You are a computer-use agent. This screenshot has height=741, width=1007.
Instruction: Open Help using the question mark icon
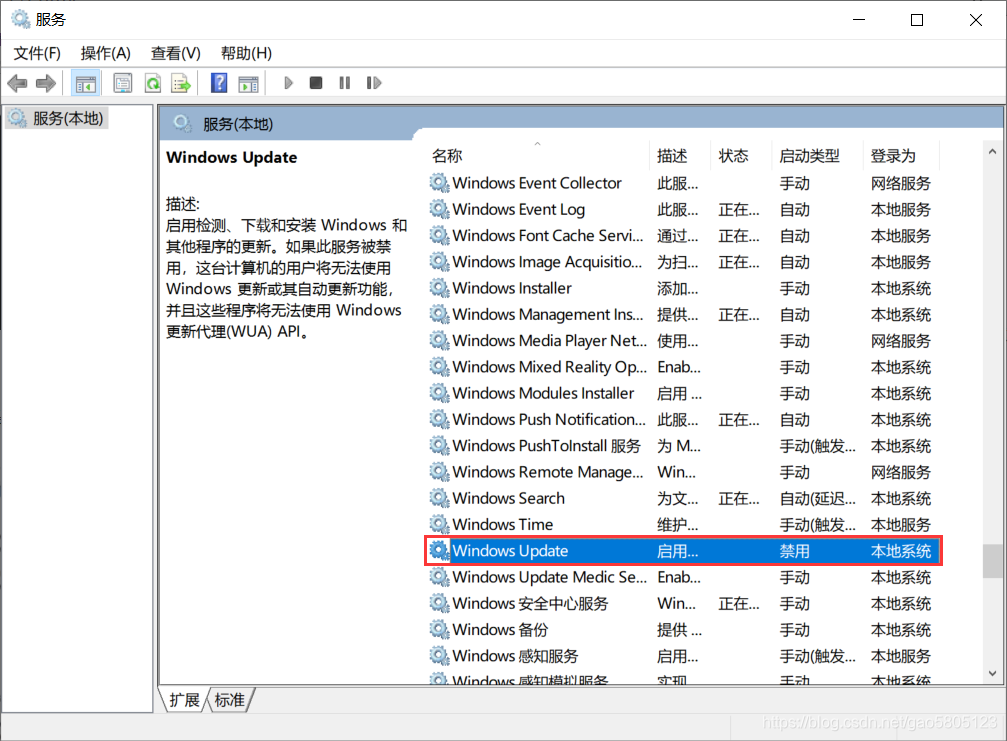pos(218,83)
